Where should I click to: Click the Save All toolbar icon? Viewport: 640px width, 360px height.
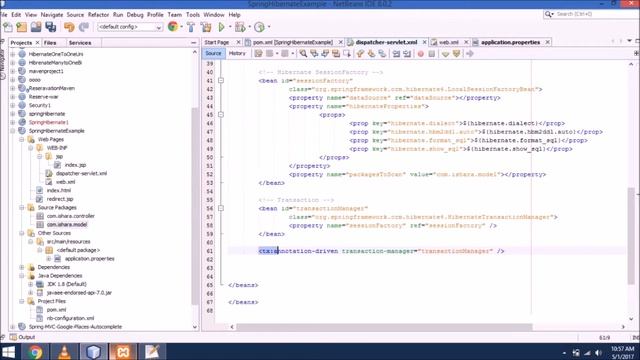tap(51, 27)
